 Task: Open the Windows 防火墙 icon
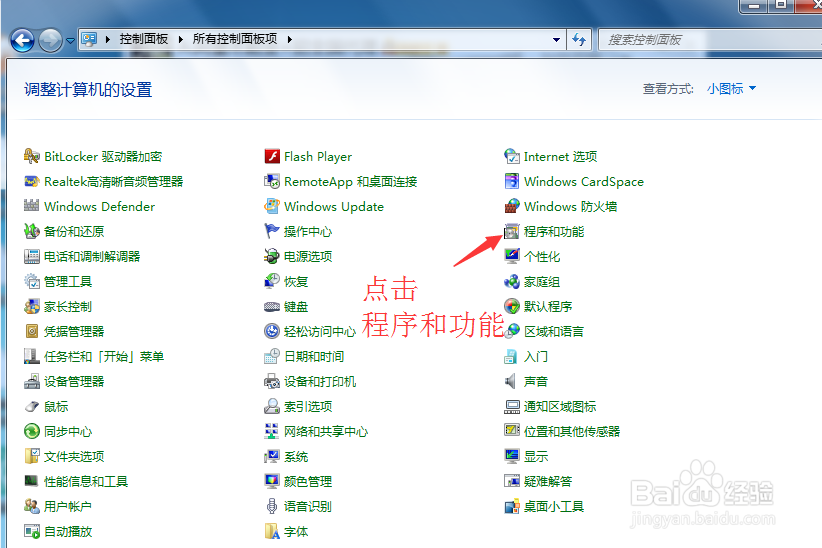[x=512, y=206]
